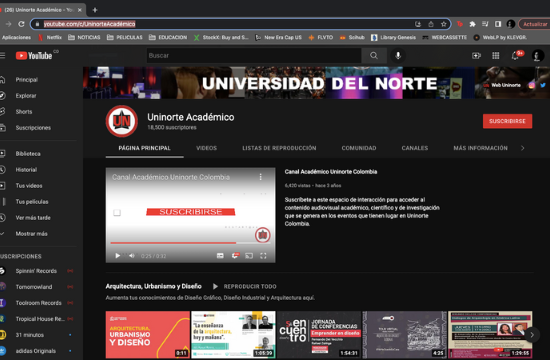The width and height of the screenshot is (550, 360).
Task: Show next videos in Arquitectura shelf
Action: 532,335
